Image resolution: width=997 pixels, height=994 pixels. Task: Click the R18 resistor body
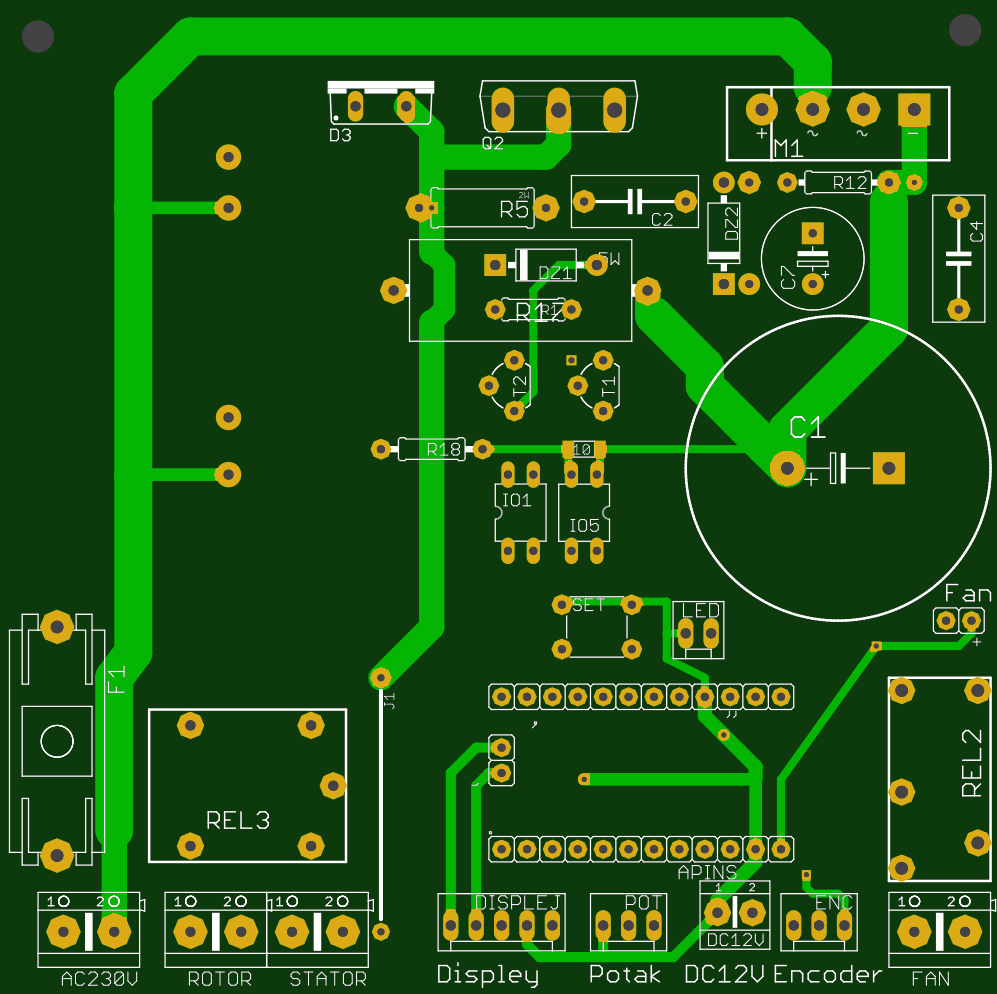tap(430, 450)
